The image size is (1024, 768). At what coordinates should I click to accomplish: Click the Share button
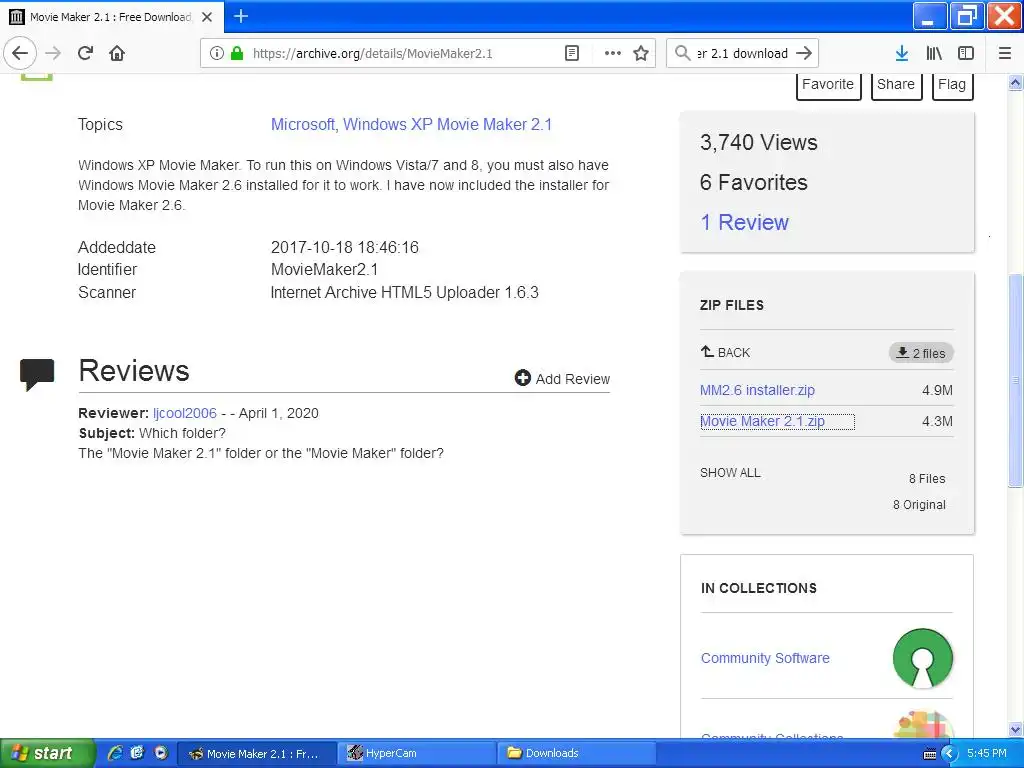[x=896, y=85]
